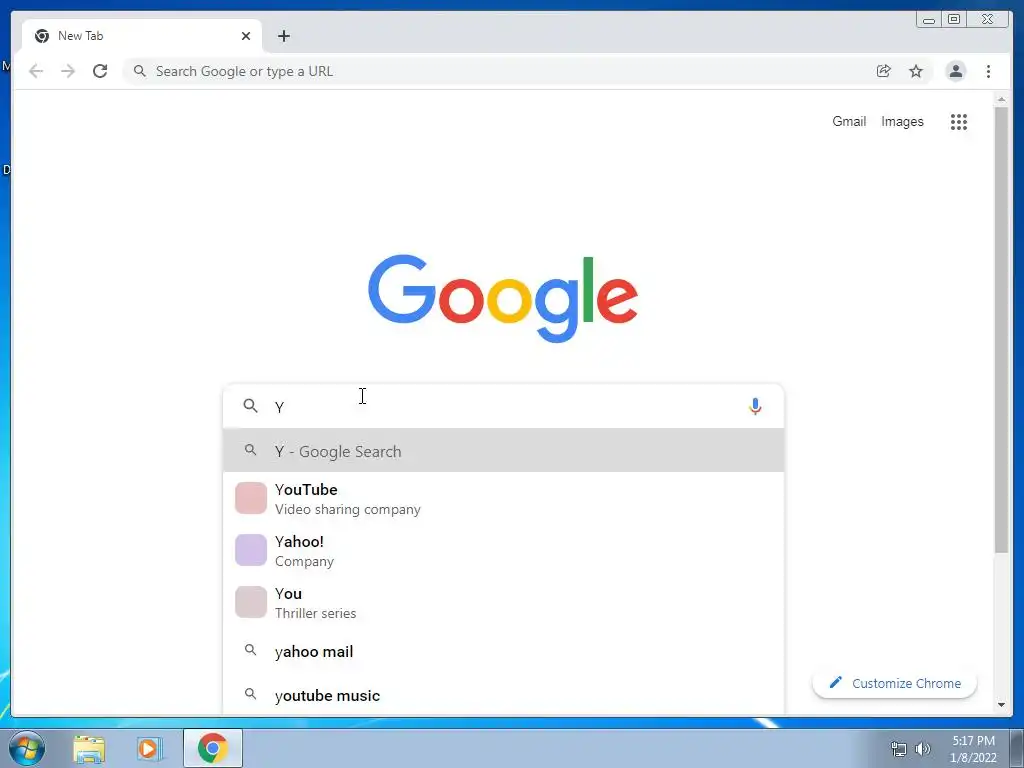Click the Chrome taskbar icon
Viewport: 1024px width, 768px height.
point(212,748)
